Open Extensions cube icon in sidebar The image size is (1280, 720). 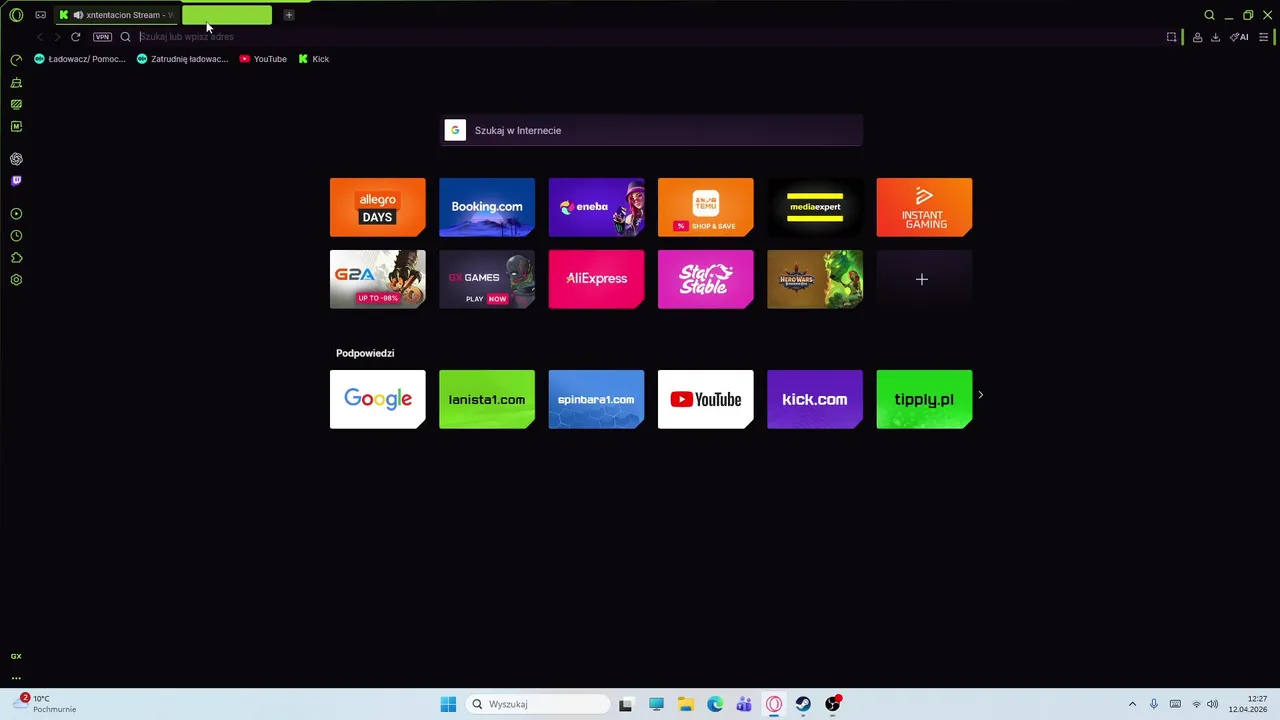point(16,258)
